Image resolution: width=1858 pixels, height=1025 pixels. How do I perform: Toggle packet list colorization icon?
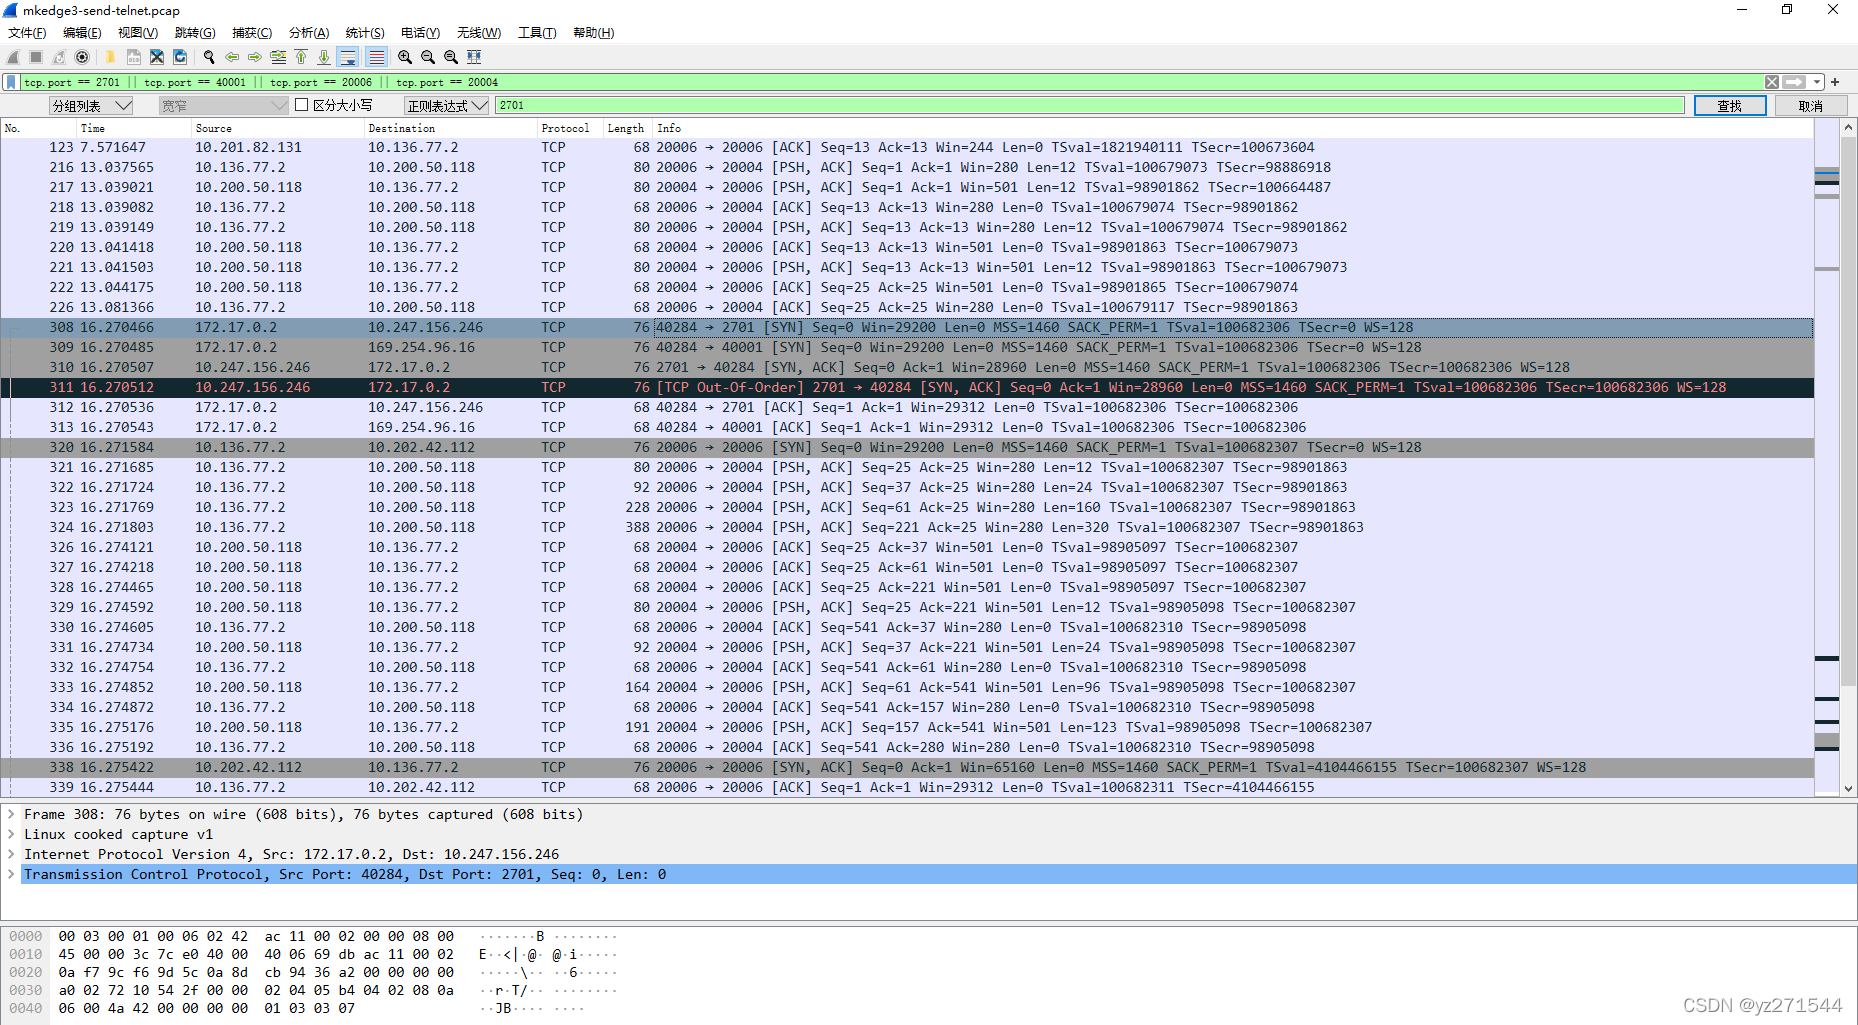pyautogui.click(x=376, y=57)
